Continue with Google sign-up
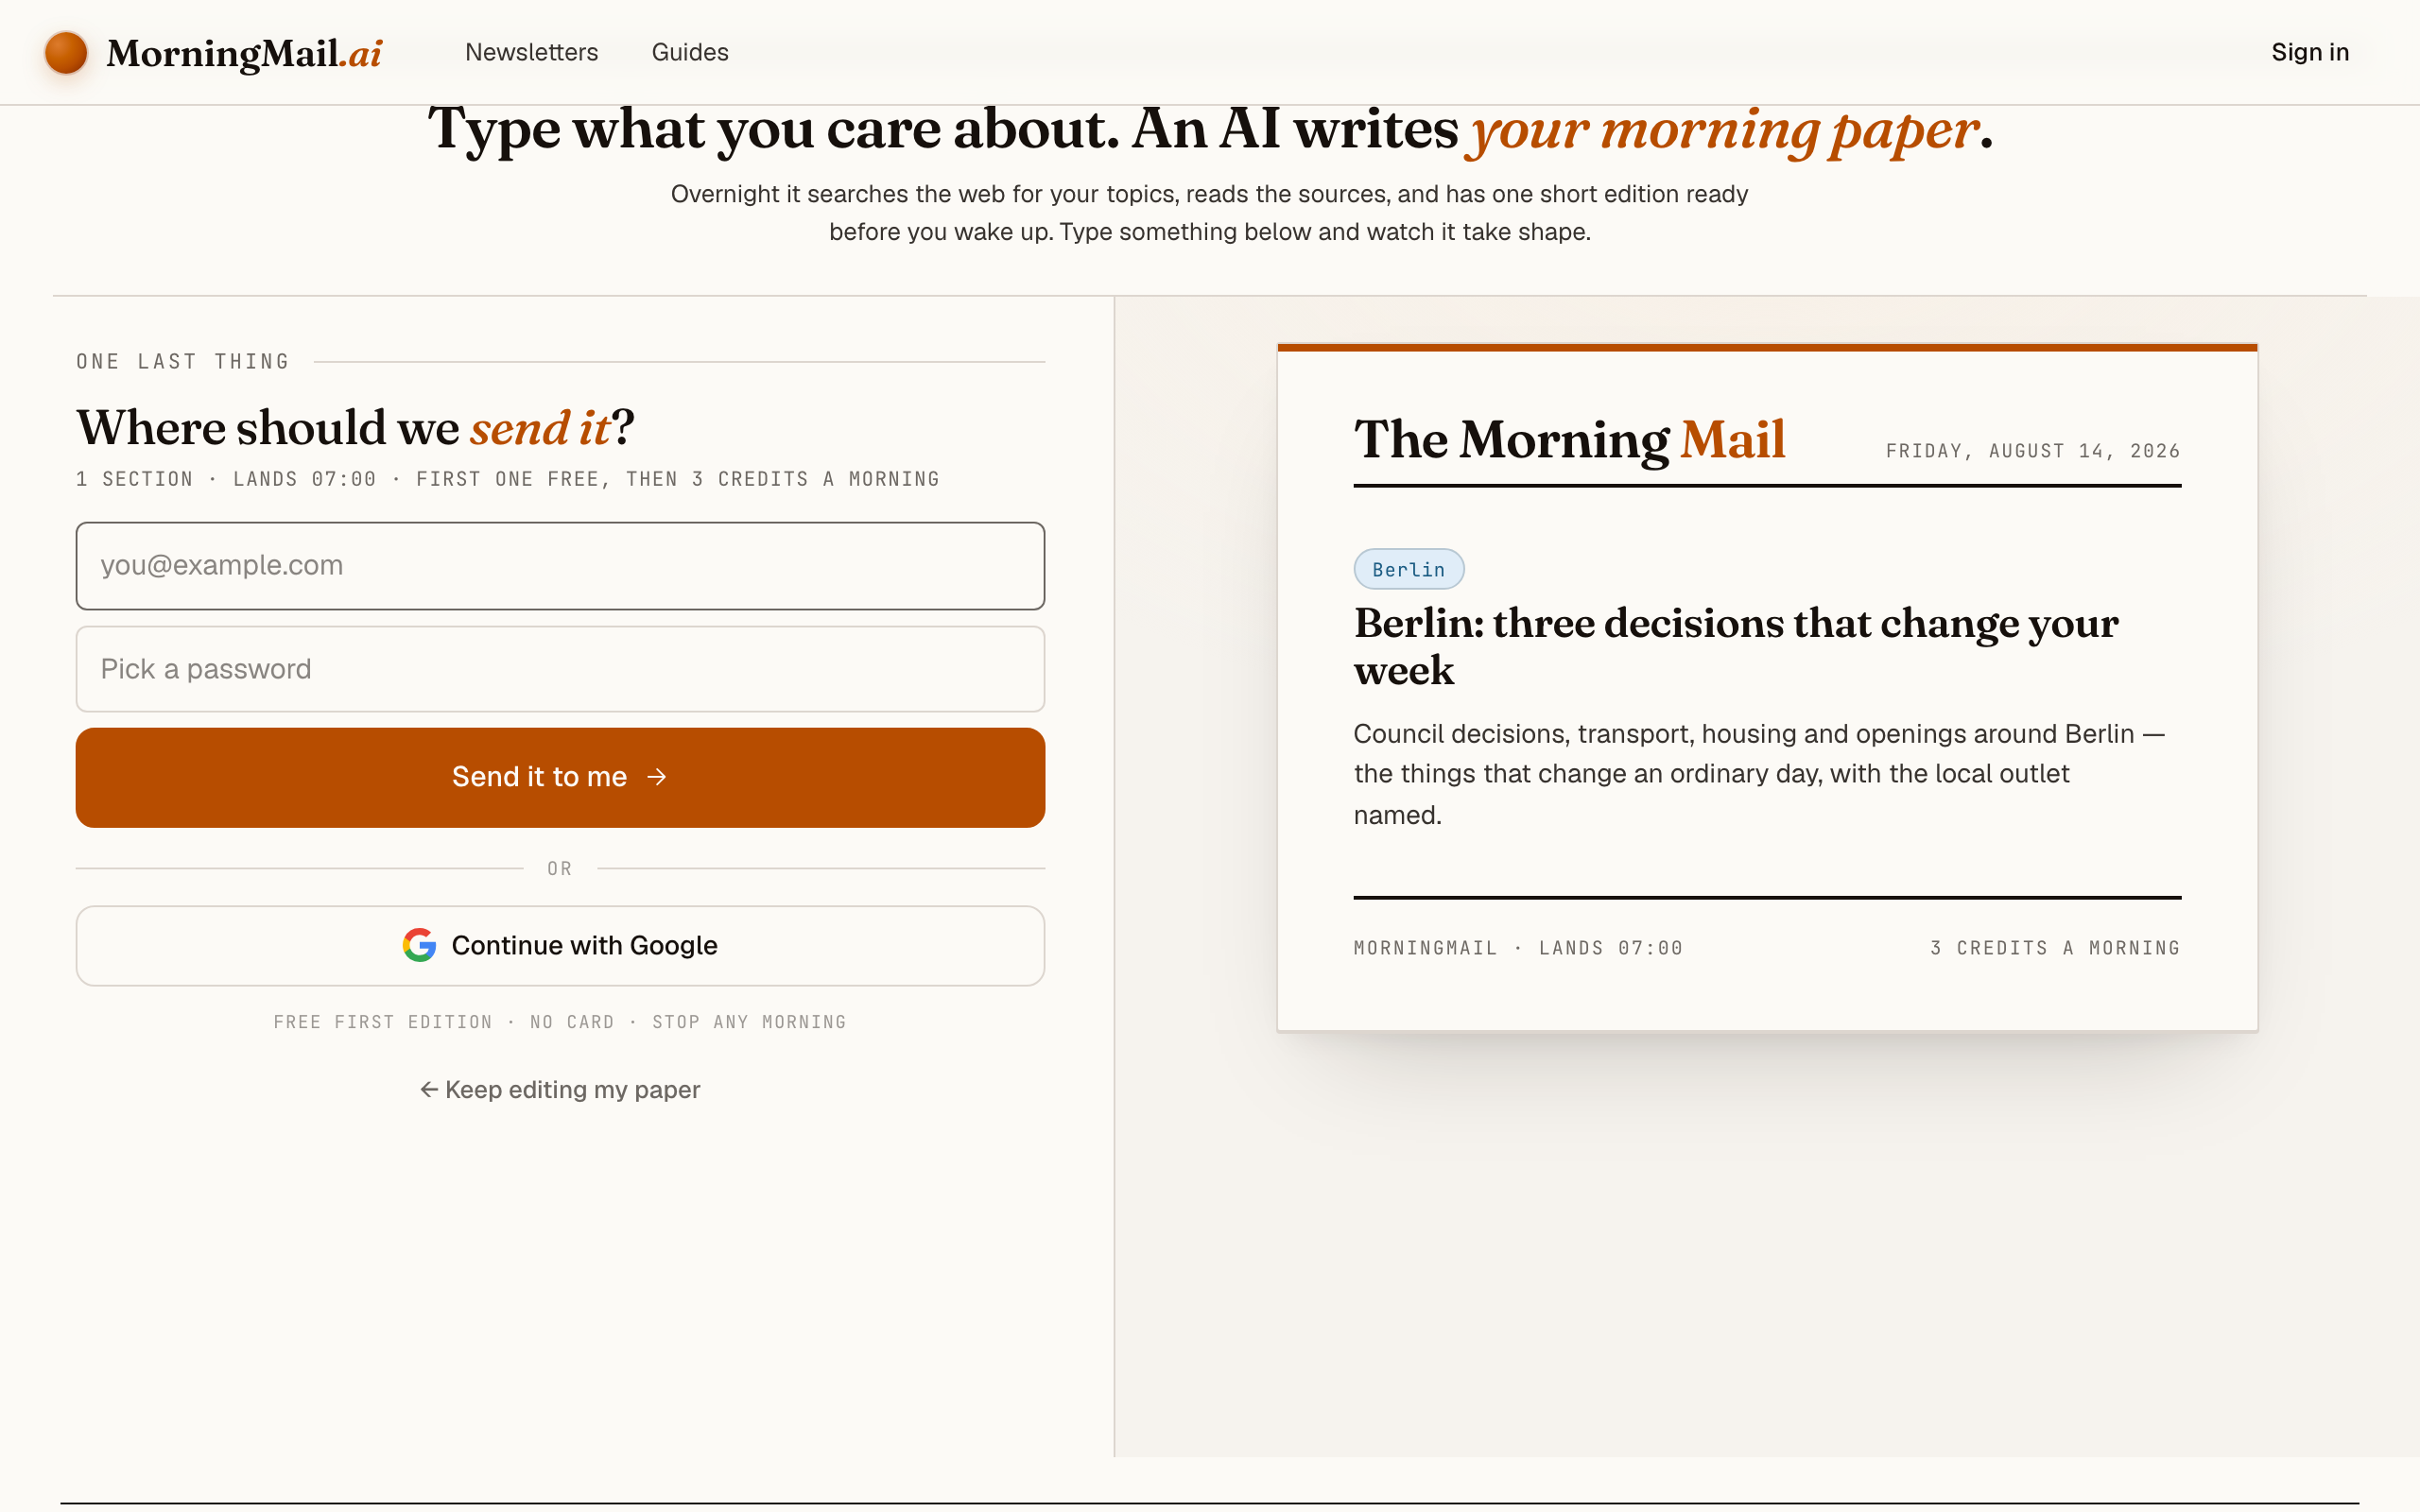 (x=560, y=946)
